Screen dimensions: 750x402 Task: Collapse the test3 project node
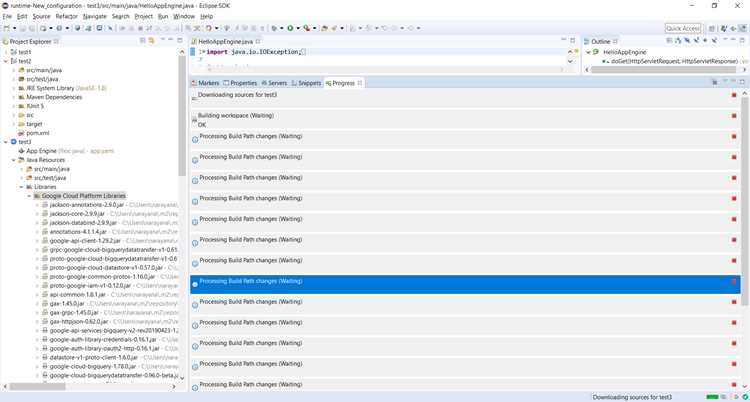point(6,142)
